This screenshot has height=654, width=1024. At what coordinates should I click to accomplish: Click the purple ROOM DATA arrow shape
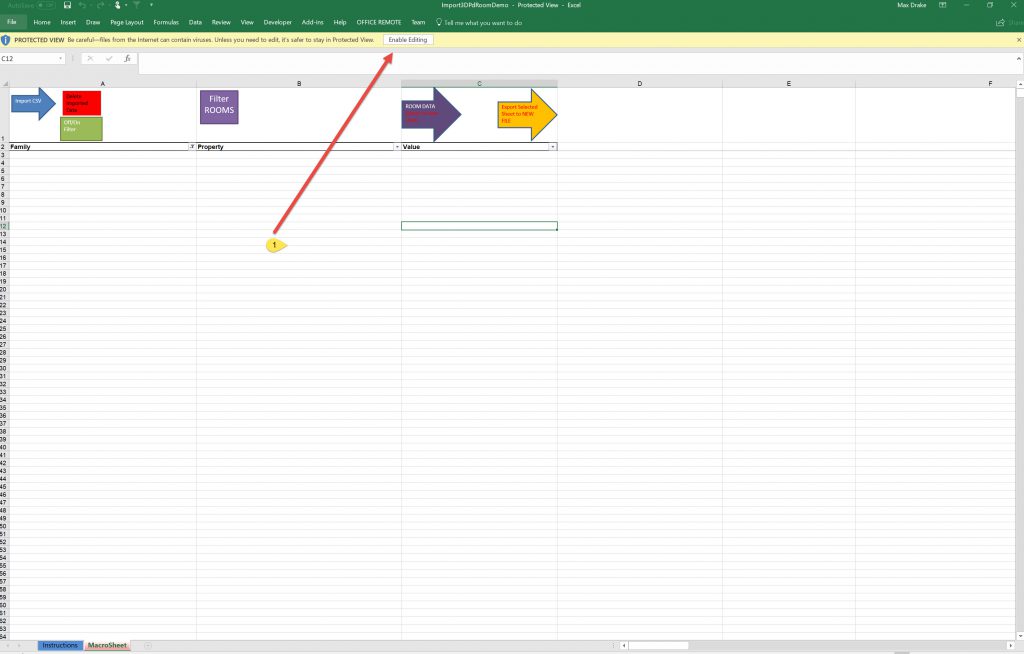pos(428,113)
